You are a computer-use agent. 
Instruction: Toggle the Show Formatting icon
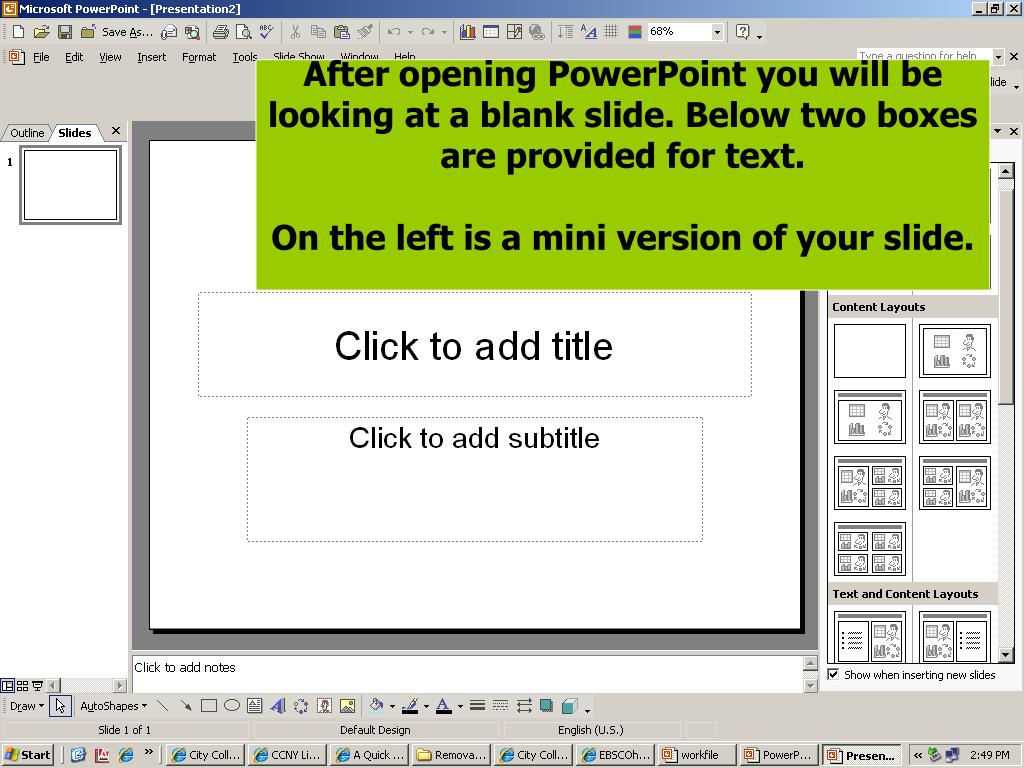pos(588,31)
